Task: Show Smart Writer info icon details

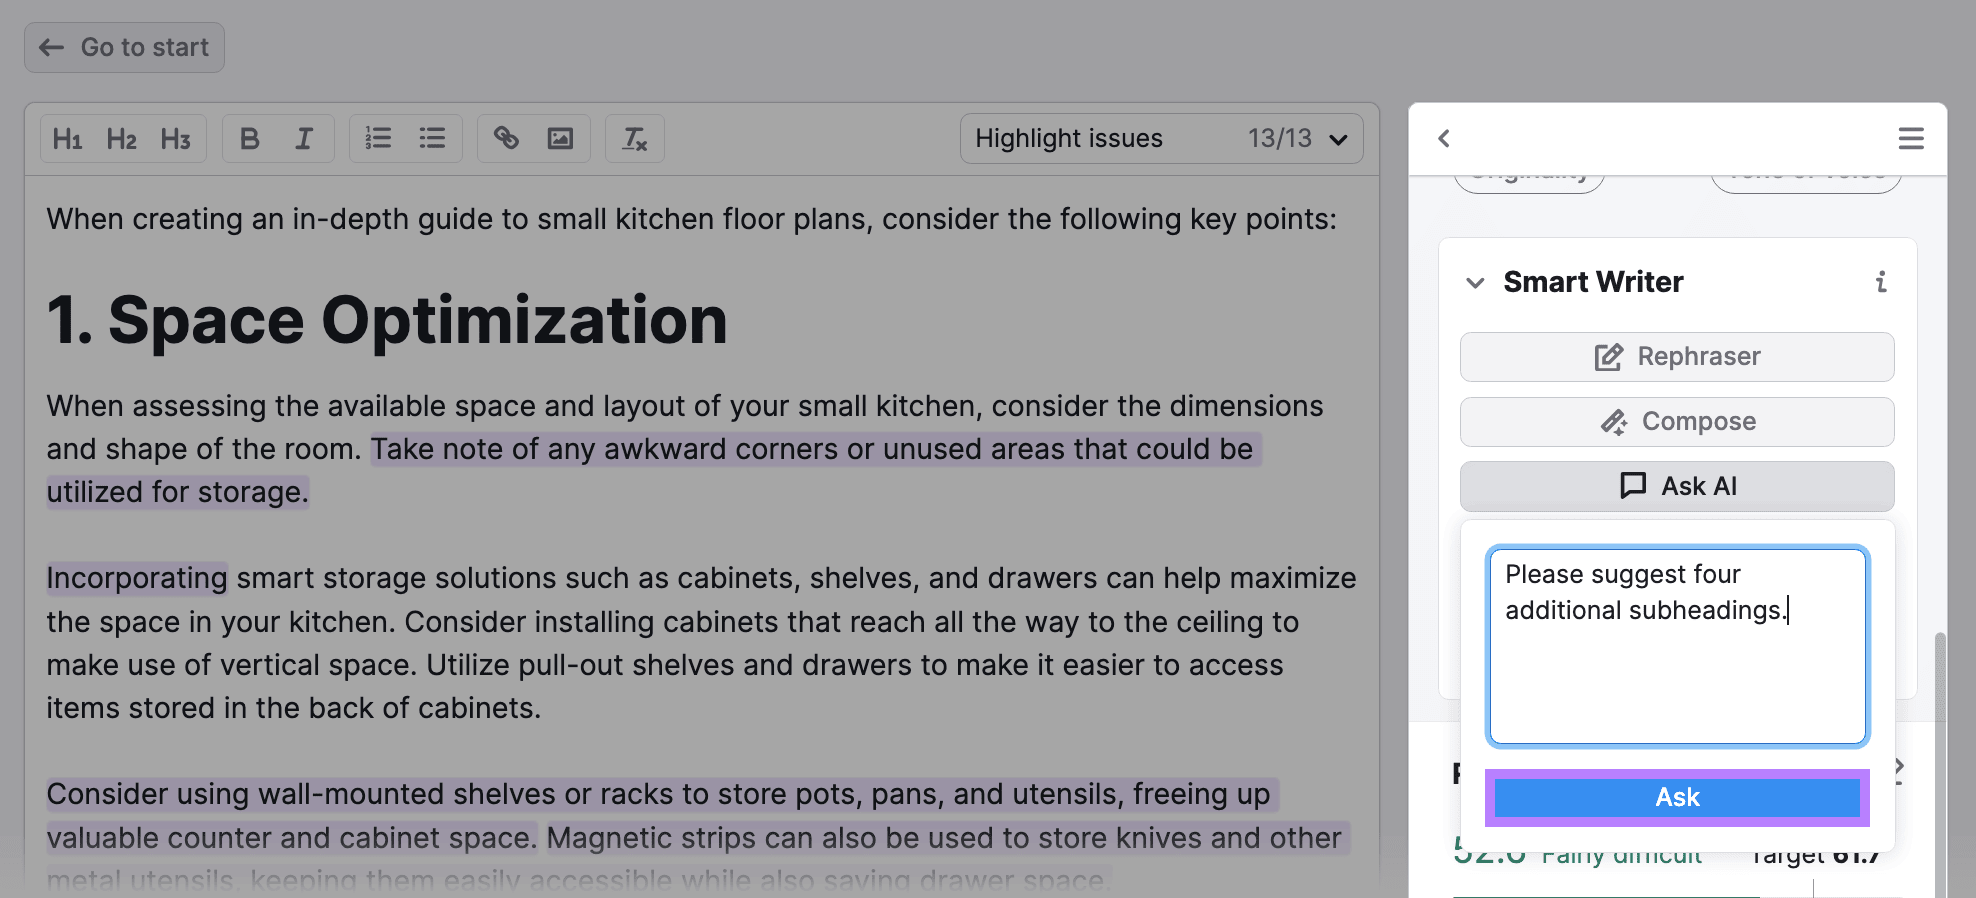Action: click(x=1881, y=282)
